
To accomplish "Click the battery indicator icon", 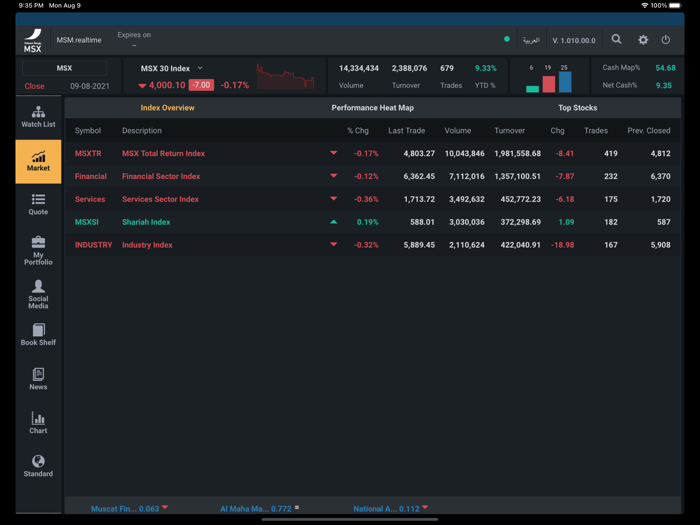I will click(675, 5).
